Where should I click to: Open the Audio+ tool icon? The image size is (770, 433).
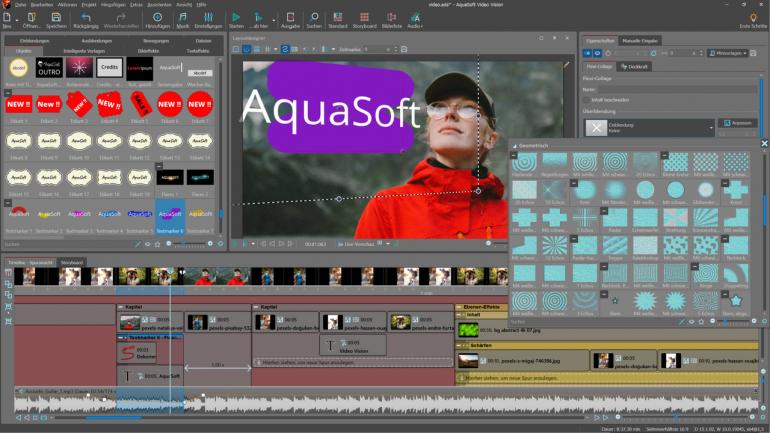[x=415, y=18]
